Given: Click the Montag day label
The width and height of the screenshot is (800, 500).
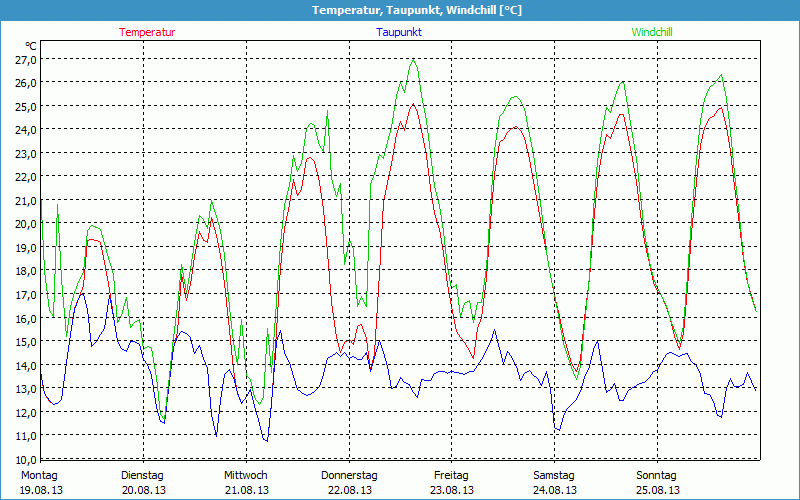Looking at the screenshot, I should click(x=39, y=476).
